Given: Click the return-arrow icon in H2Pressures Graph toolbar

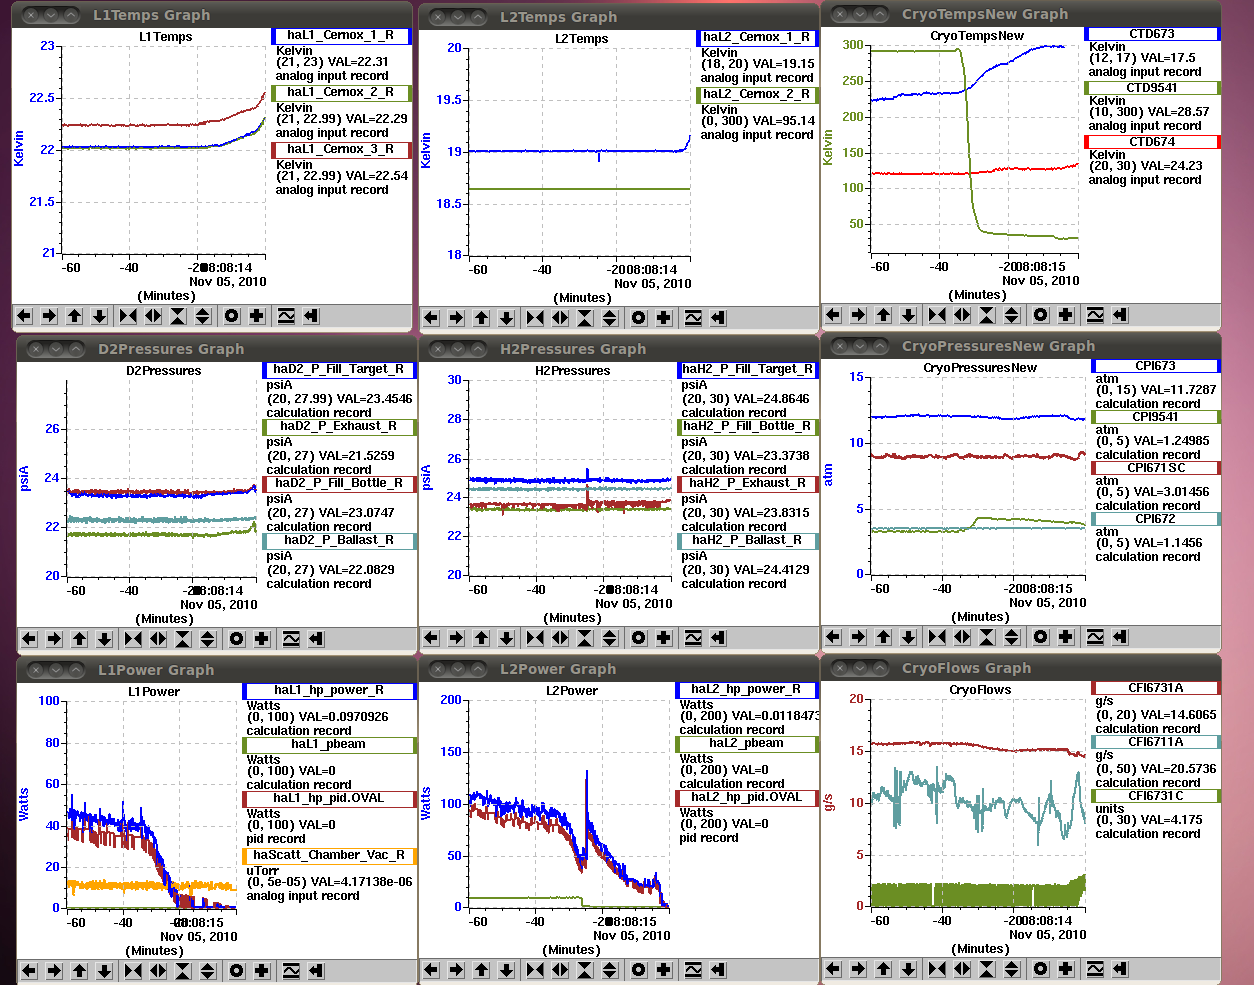Looking at the screenshot, I should point(718,638).
